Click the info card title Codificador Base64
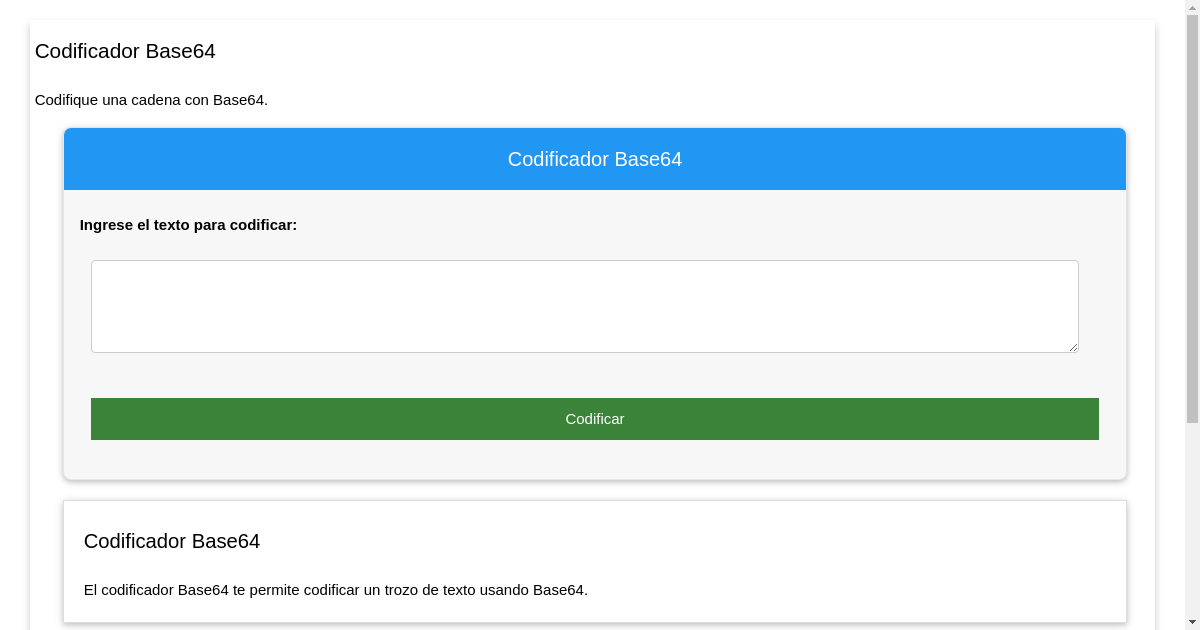1200x630 pixels. pos(171,541)
